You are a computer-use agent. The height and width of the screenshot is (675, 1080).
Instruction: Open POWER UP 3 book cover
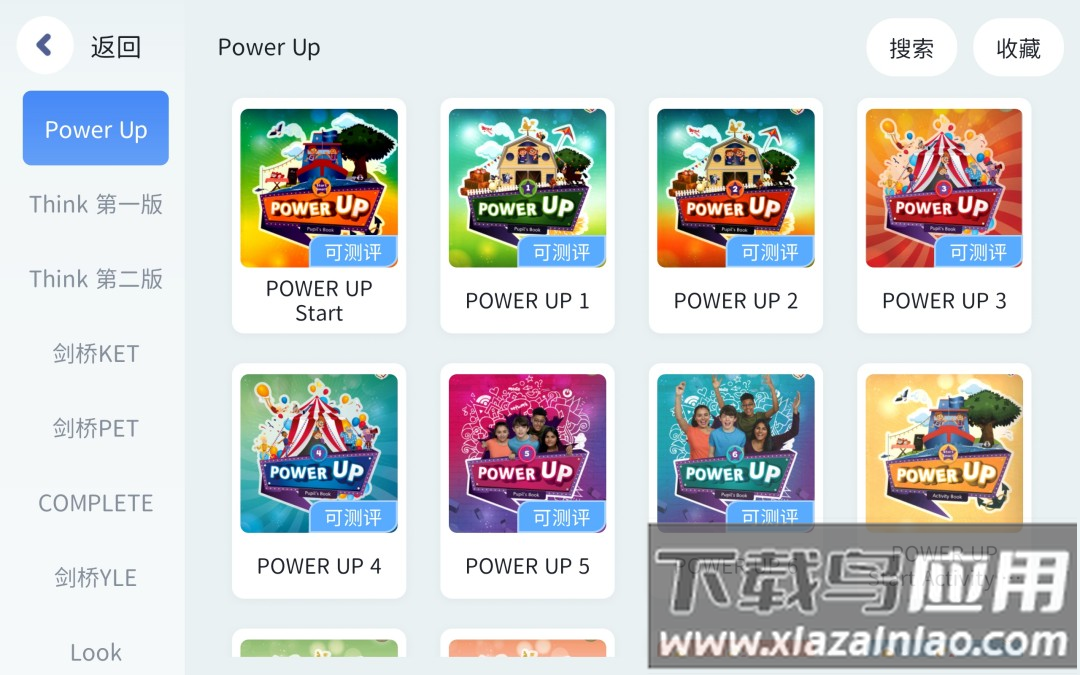tap(944, 188)
